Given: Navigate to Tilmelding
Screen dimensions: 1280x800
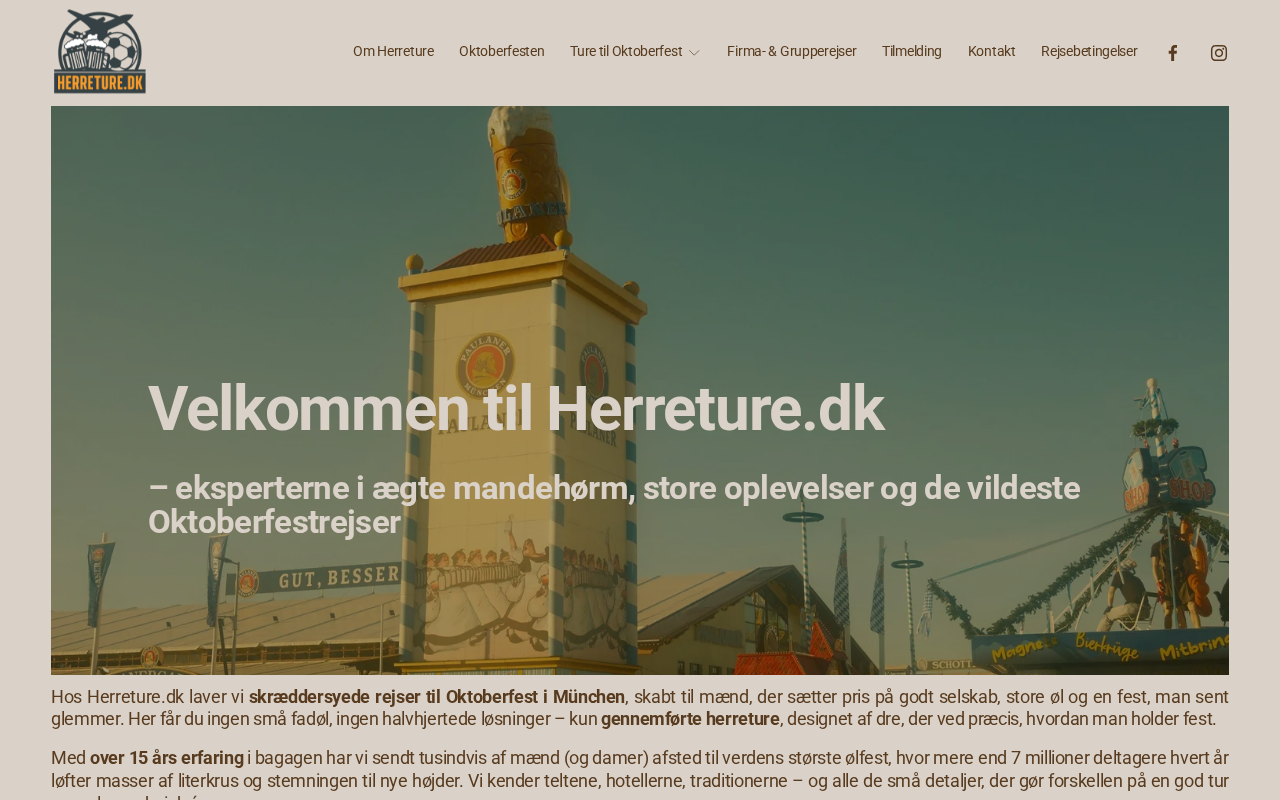Looking at the screenshot, I should point(912,51).
